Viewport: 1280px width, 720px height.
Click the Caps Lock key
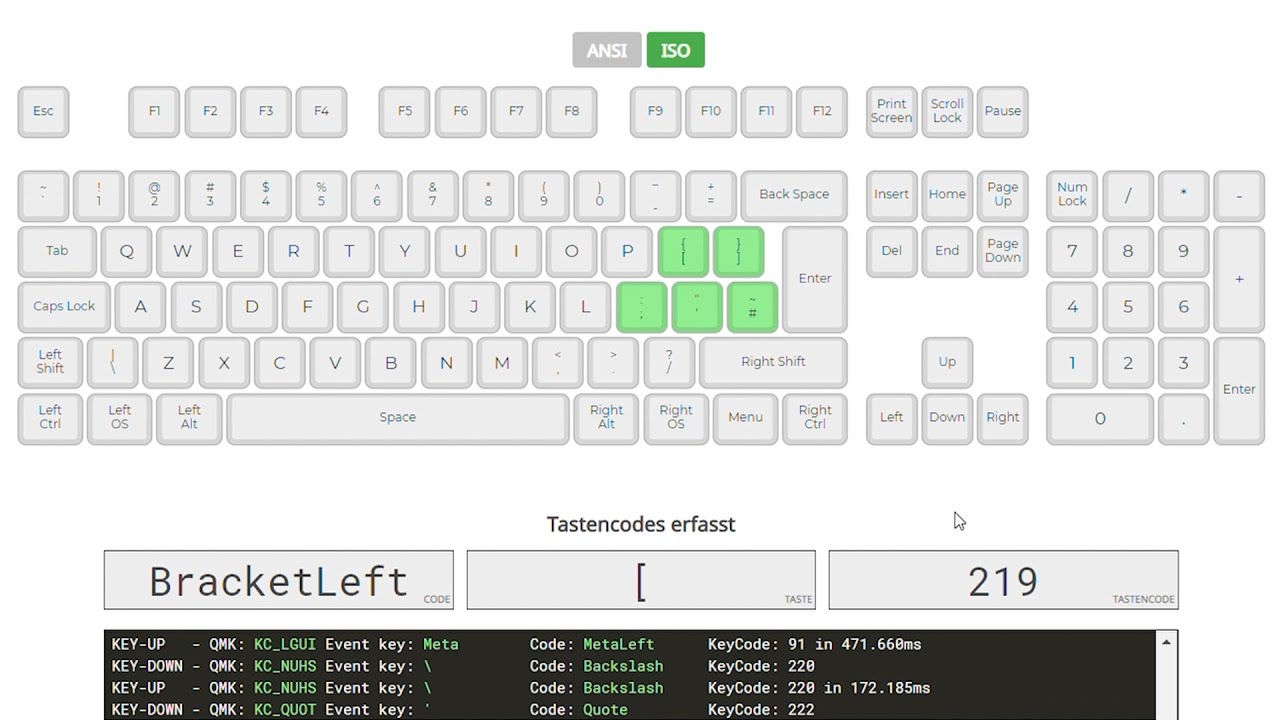point(64,307)
